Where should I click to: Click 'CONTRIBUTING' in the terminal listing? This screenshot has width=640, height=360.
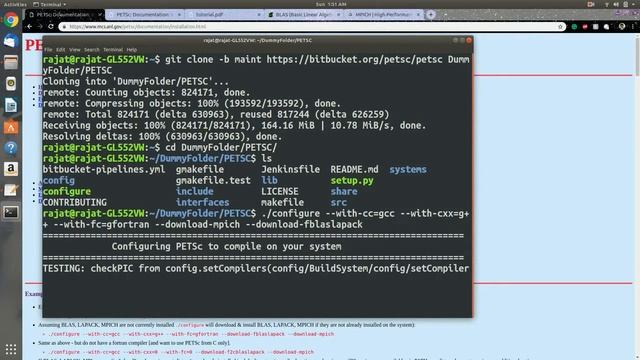pos(74,202)
